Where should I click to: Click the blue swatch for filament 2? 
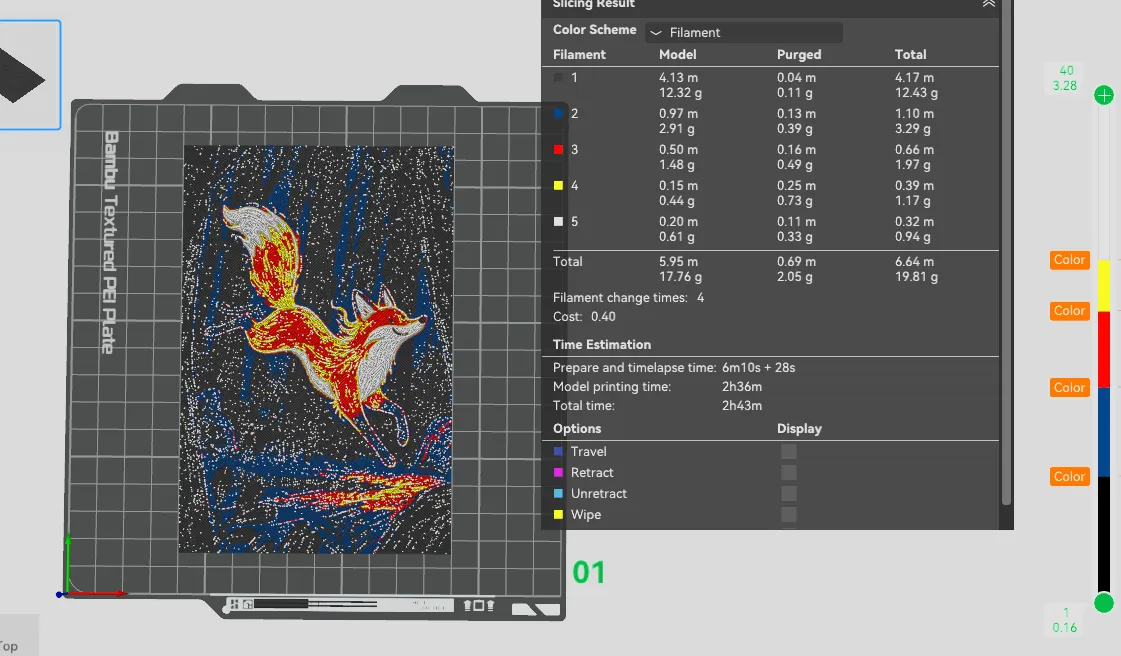(558, 113)
